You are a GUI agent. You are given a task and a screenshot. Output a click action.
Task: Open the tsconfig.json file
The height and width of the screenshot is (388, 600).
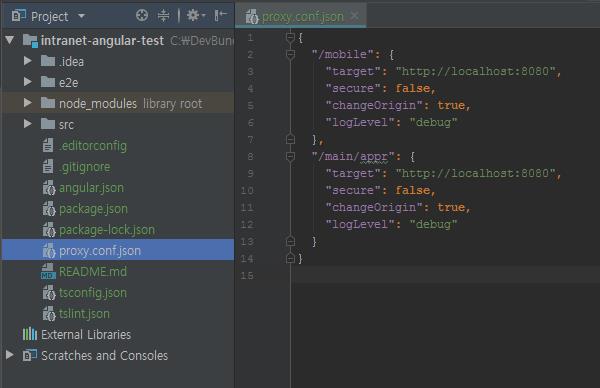click(93, 293)
